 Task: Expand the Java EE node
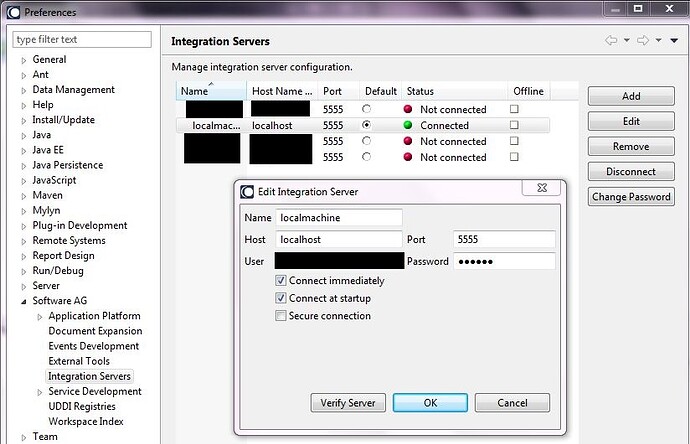(x=24, y=151)
